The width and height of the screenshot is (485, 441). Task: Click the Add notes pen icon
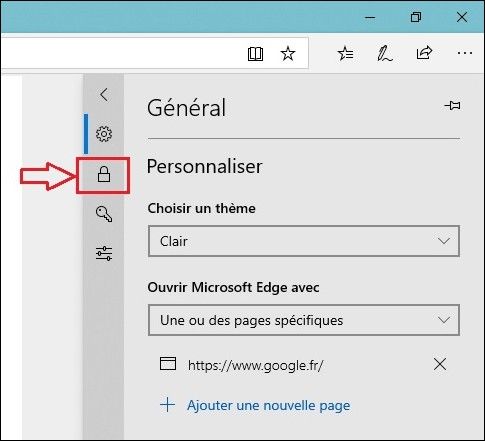point(385,53)
